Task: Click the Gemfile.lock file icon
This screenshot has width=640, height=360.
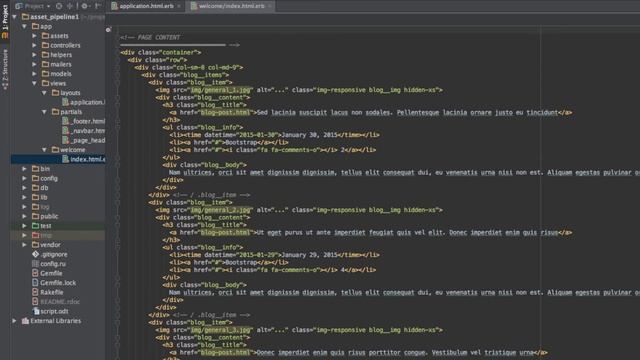Action: click(36, 282)
